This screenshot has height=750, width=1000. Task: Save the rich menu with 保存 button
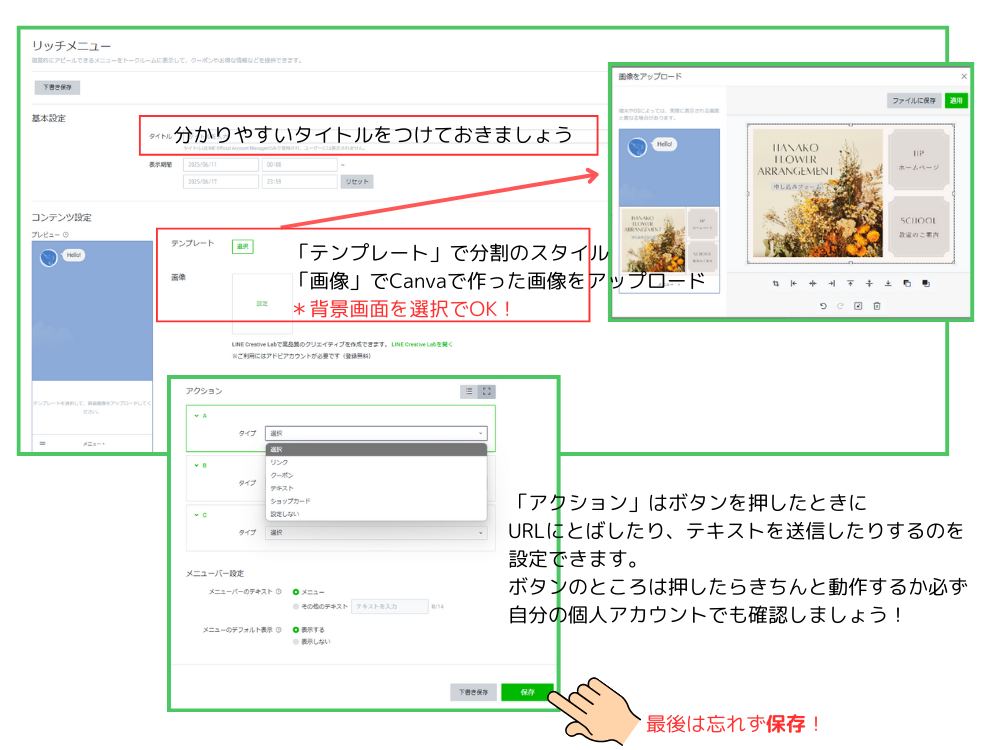pyautogui.click(x=527, y=692)
